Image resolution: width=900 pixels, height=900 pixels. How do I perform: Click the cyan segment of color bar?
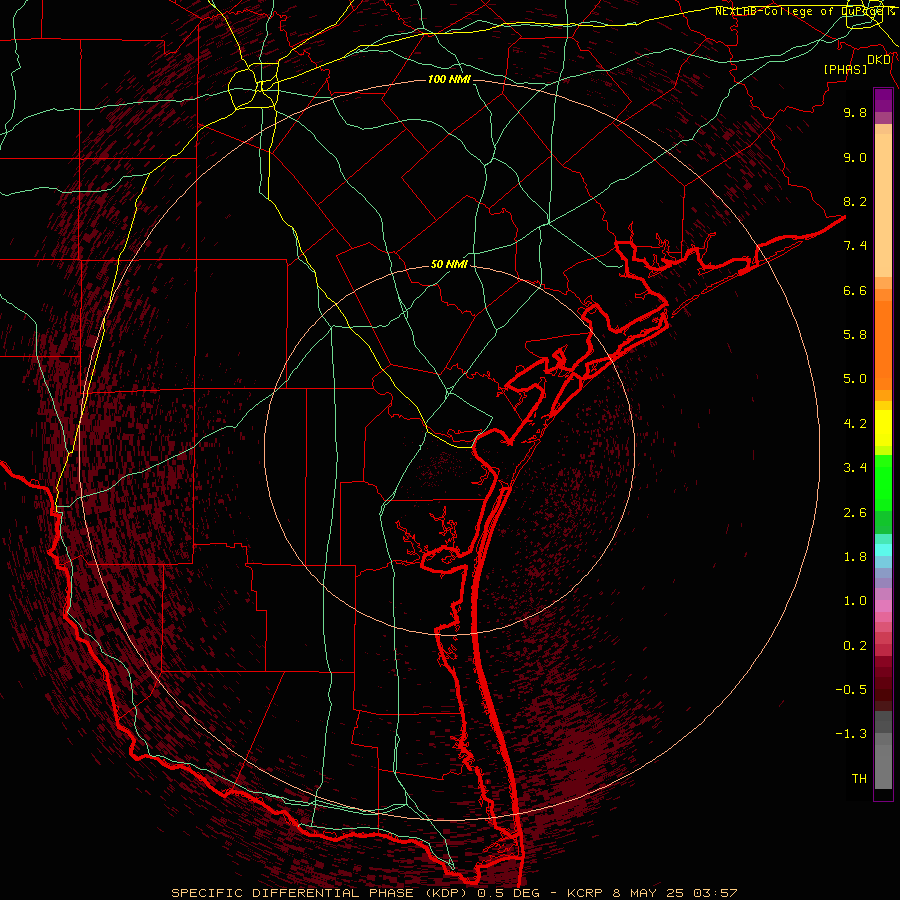tap(883, 550)
